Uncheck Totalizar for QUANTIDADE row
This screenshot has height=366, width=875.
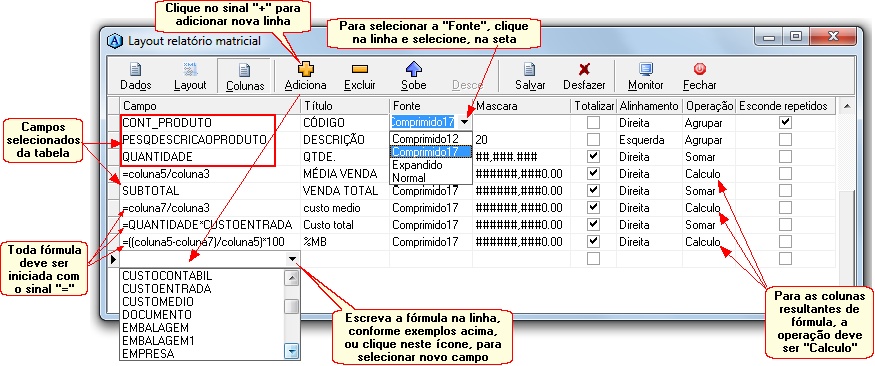point(593,157)
